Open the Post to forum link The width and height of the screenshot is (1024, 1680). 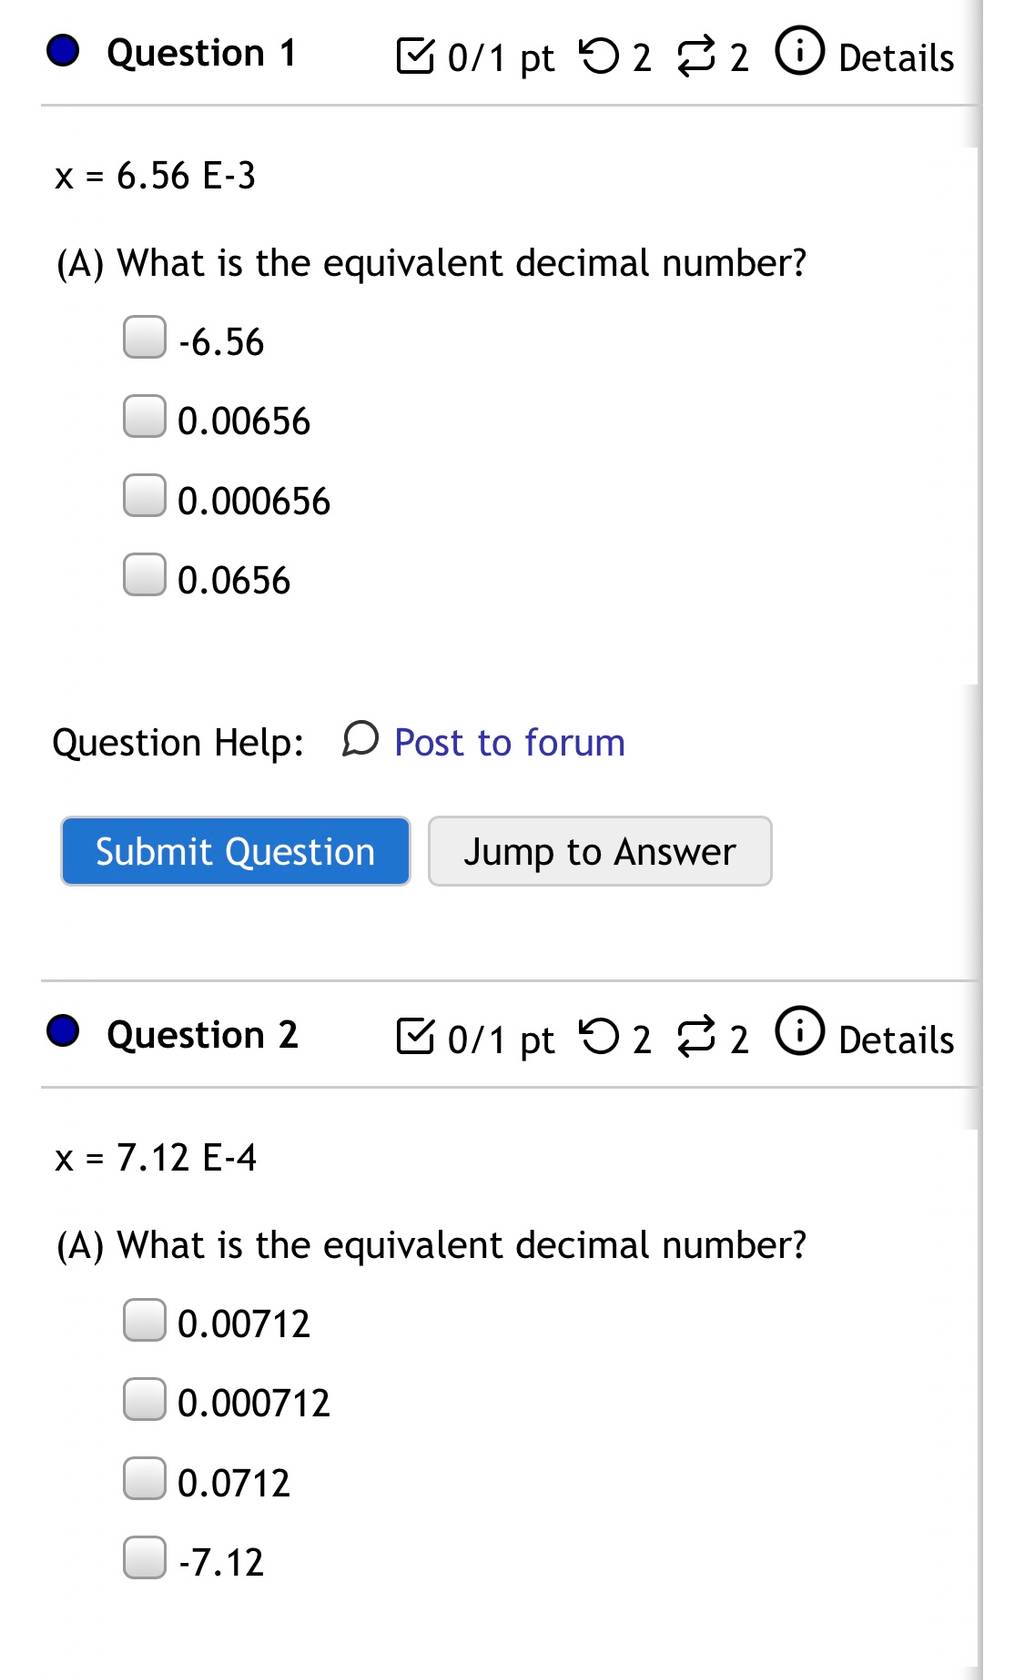(510, 742)
